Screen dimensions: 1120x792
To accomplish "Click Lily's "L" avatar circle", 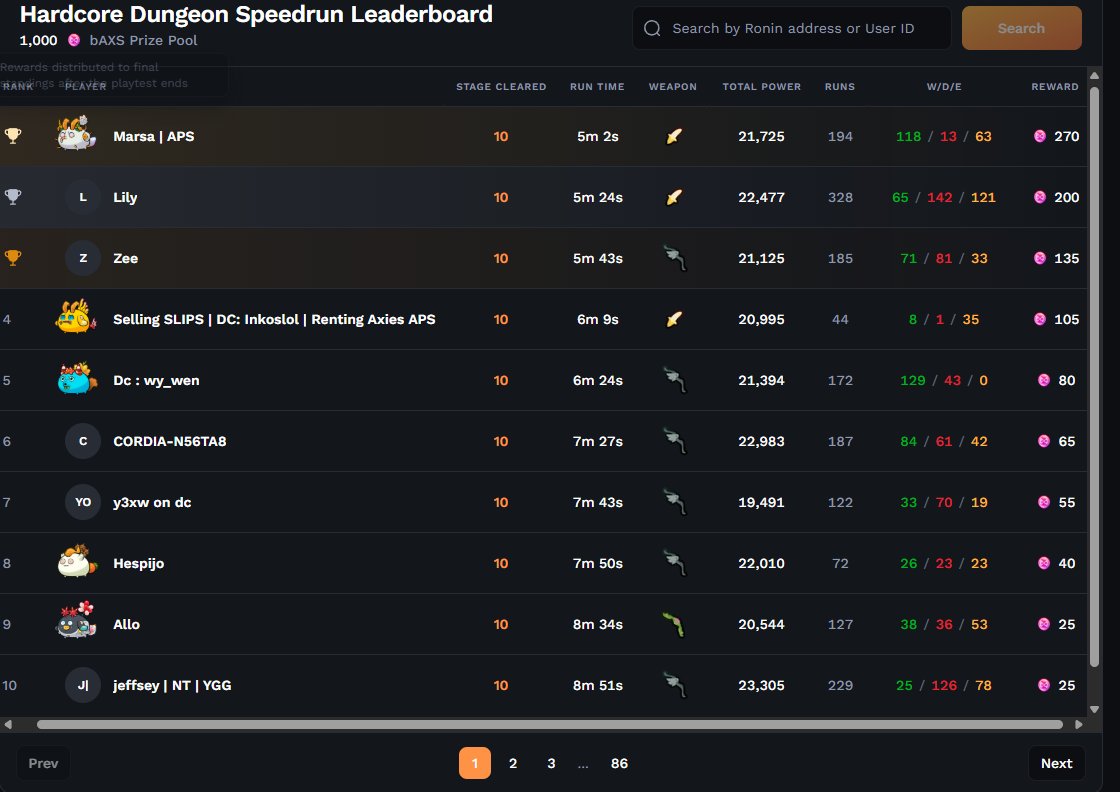I will 83,197.
